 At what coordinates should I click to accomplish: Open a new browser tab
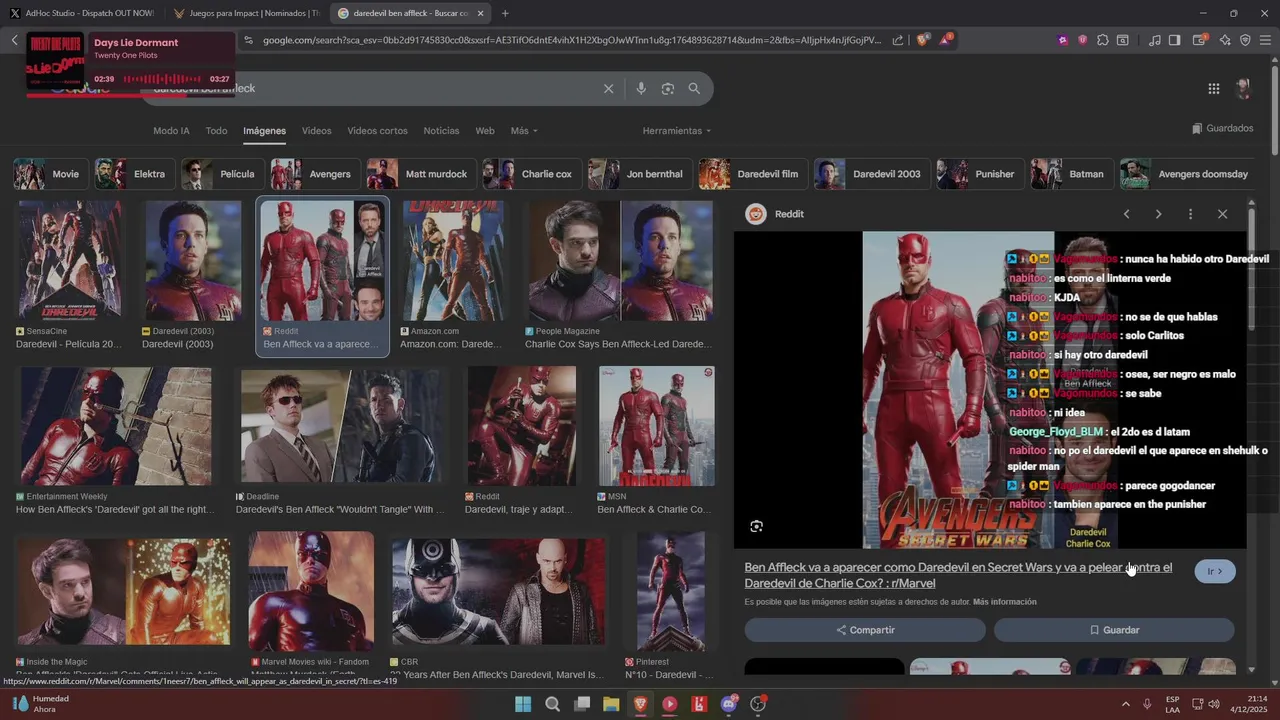pos(505,13)
